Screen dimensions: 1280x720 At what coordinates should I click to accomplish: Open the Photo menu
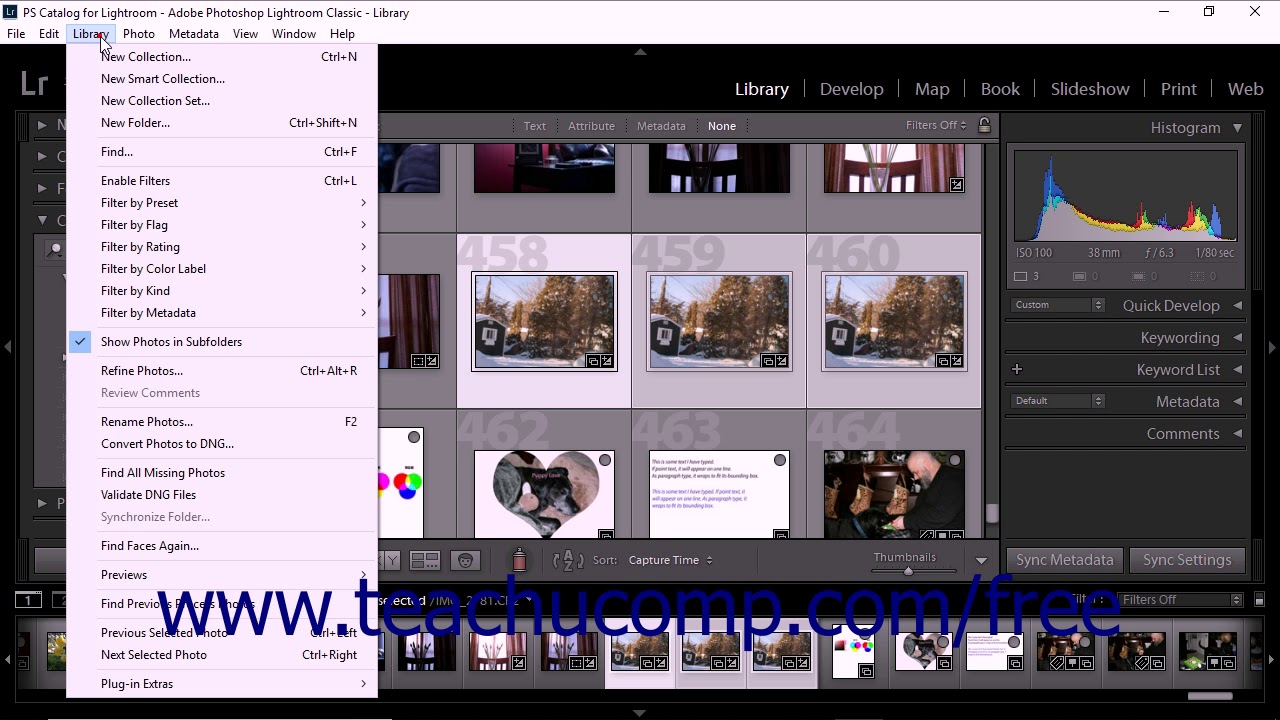pyautogui.click(x=139, y=34)
